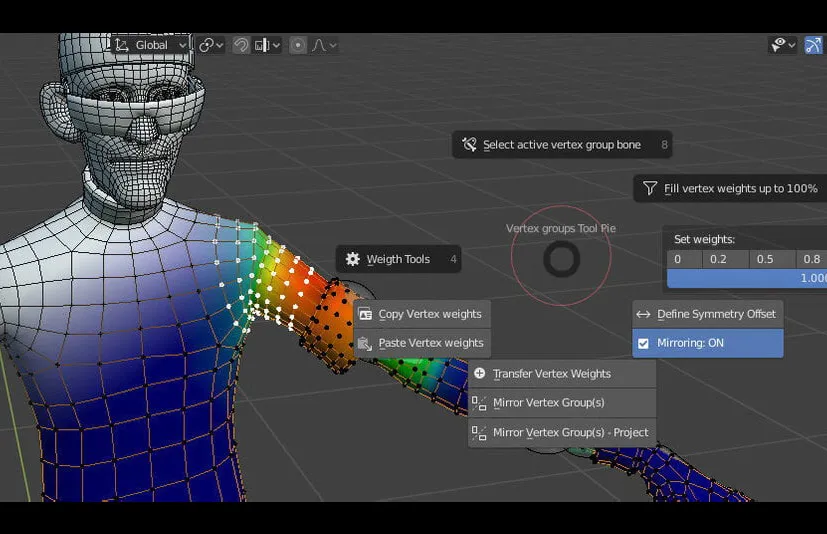This screenshot has width=827, height=534.
Task: Click the transform orientation axes icon
Action: pos(122,45)
